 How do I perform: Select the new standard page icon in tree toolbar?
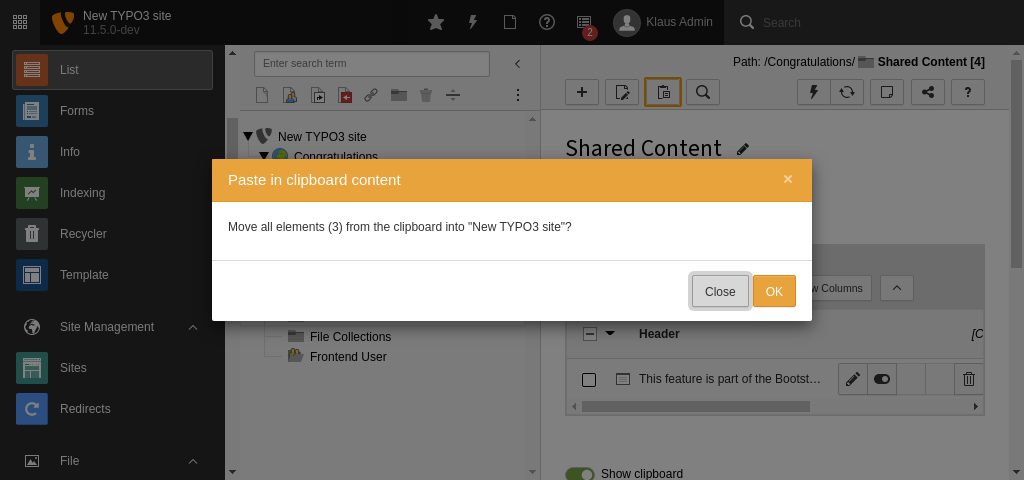262,95
